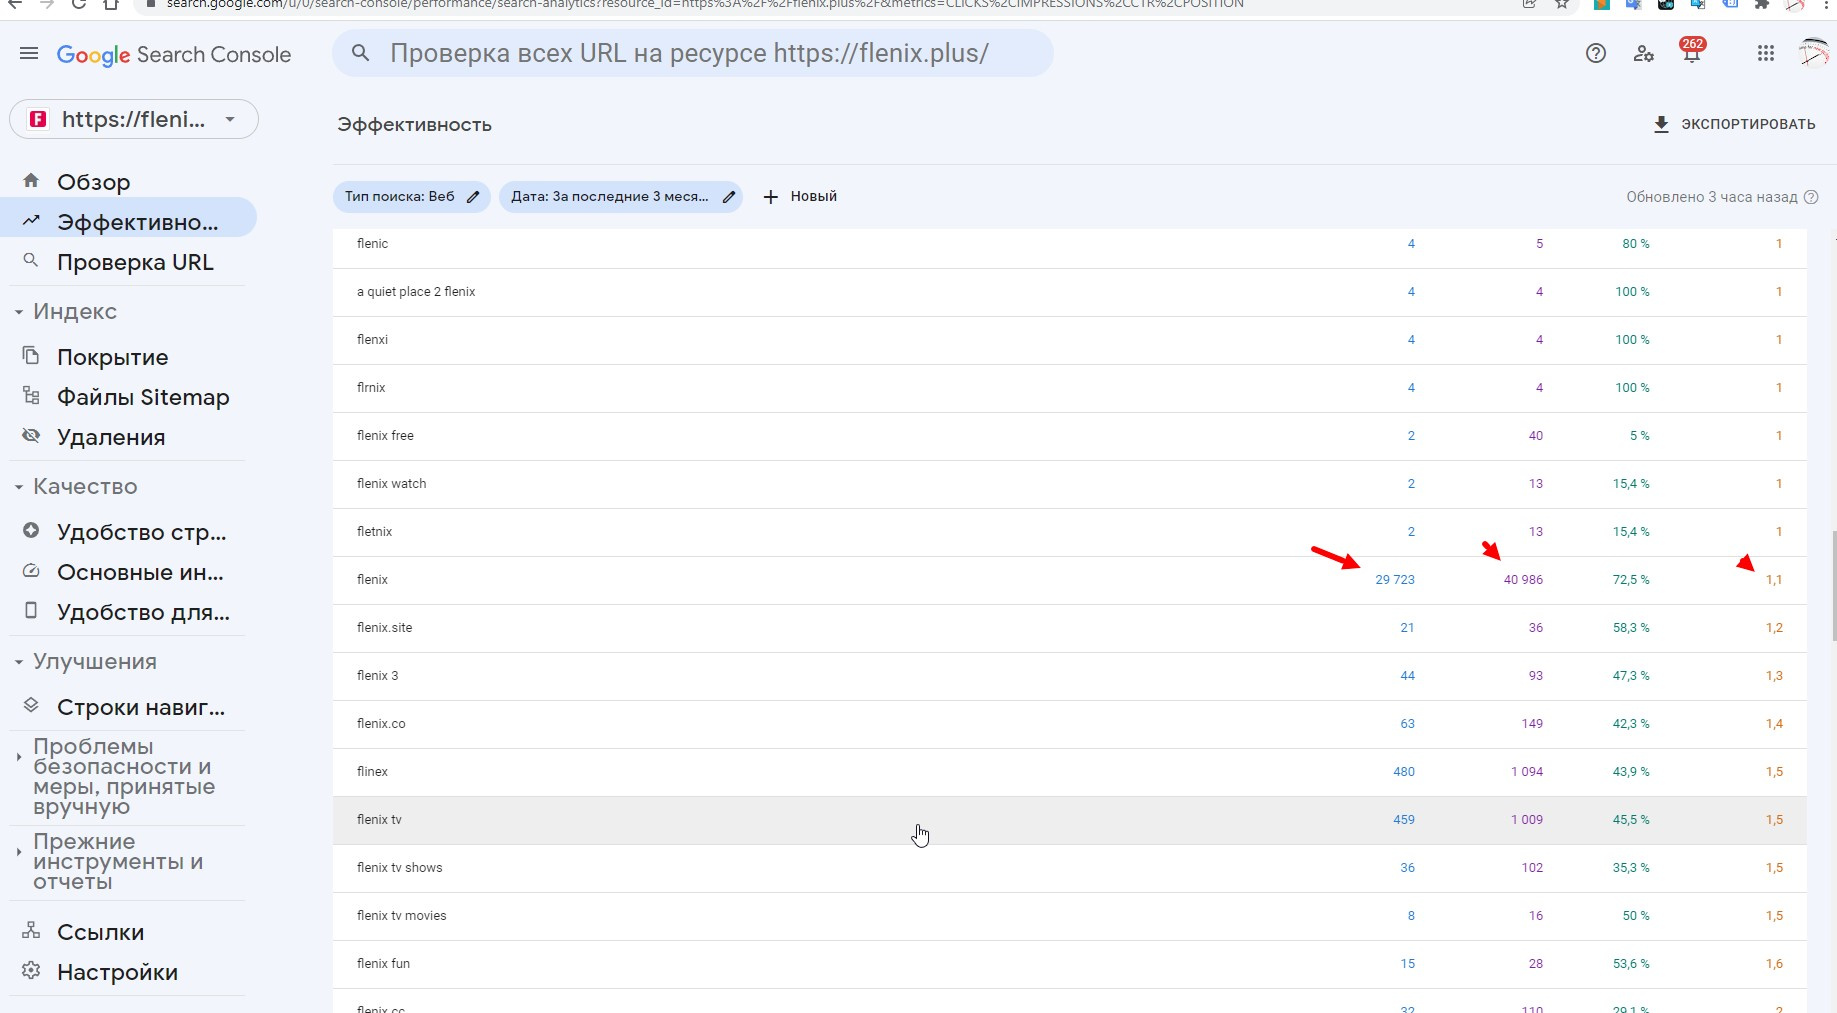Open the hamburger main menu
The image size is (1837, 1013).
coord(29,54)
